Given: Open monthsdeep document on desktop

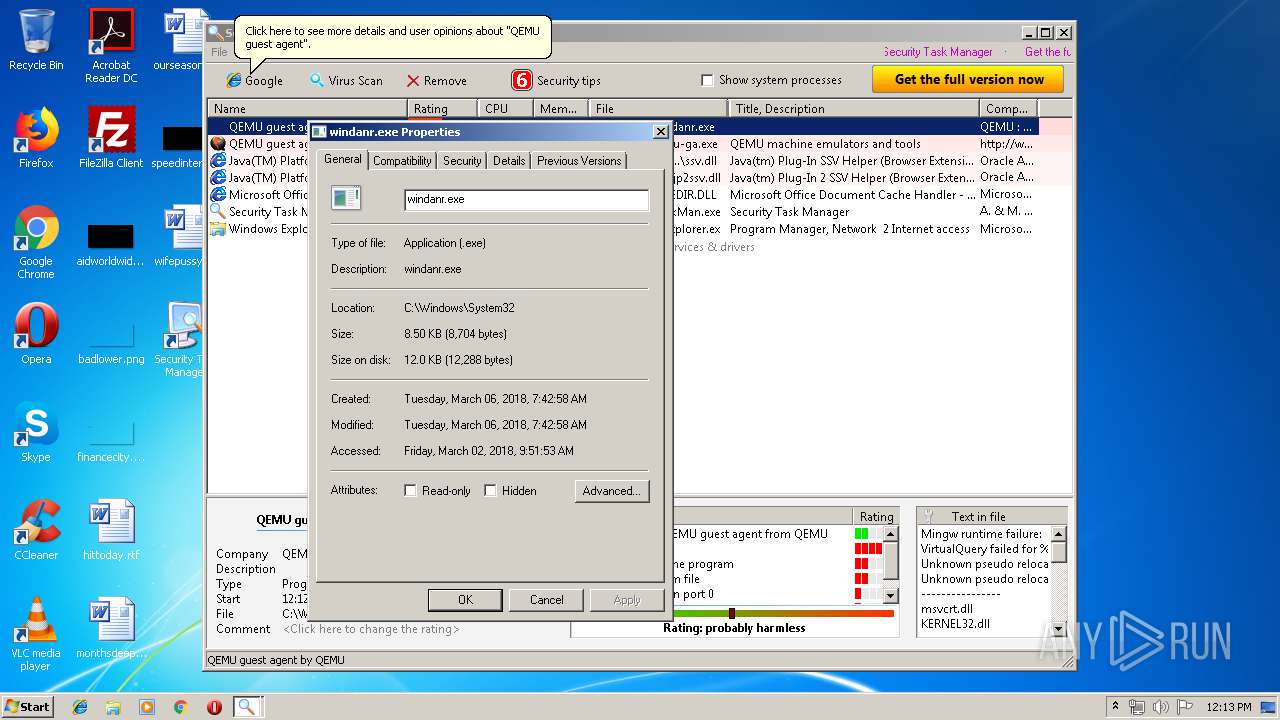Looking at the screenshot, I should (x=111, y=627).
